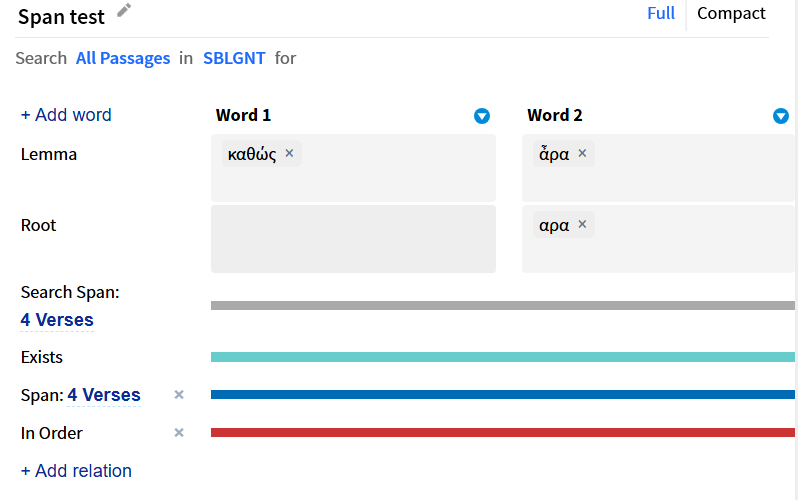Viewport: 798px width, 500px height.
Task: Select the gray Search Span bar
Action: click(503, 305)
